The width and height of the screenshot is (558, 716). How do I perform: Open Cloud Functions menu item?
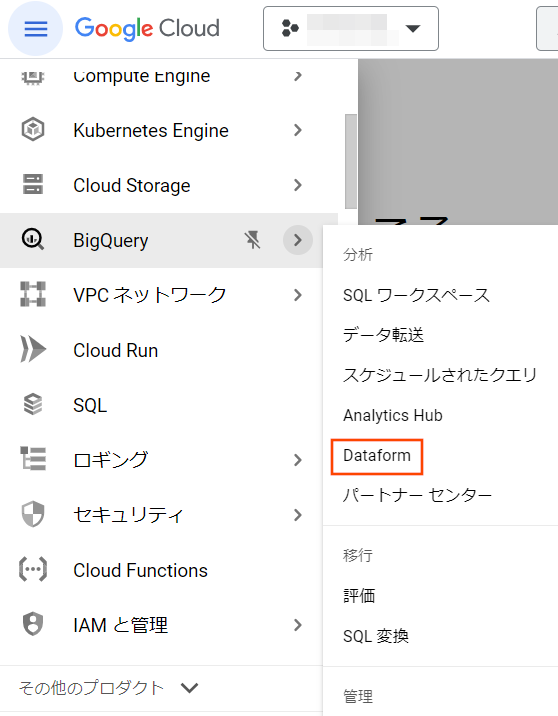141,570
